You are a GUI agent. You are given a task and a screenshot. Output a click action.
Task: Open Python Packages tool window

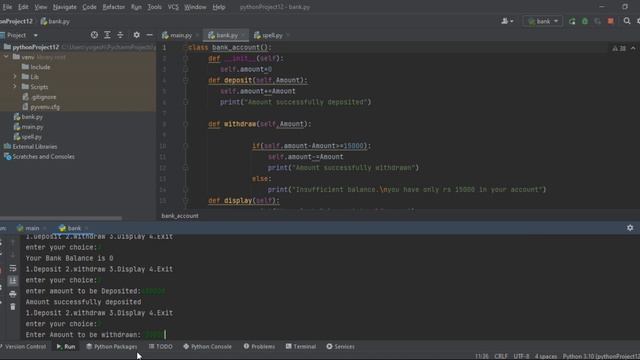(112, 347)
